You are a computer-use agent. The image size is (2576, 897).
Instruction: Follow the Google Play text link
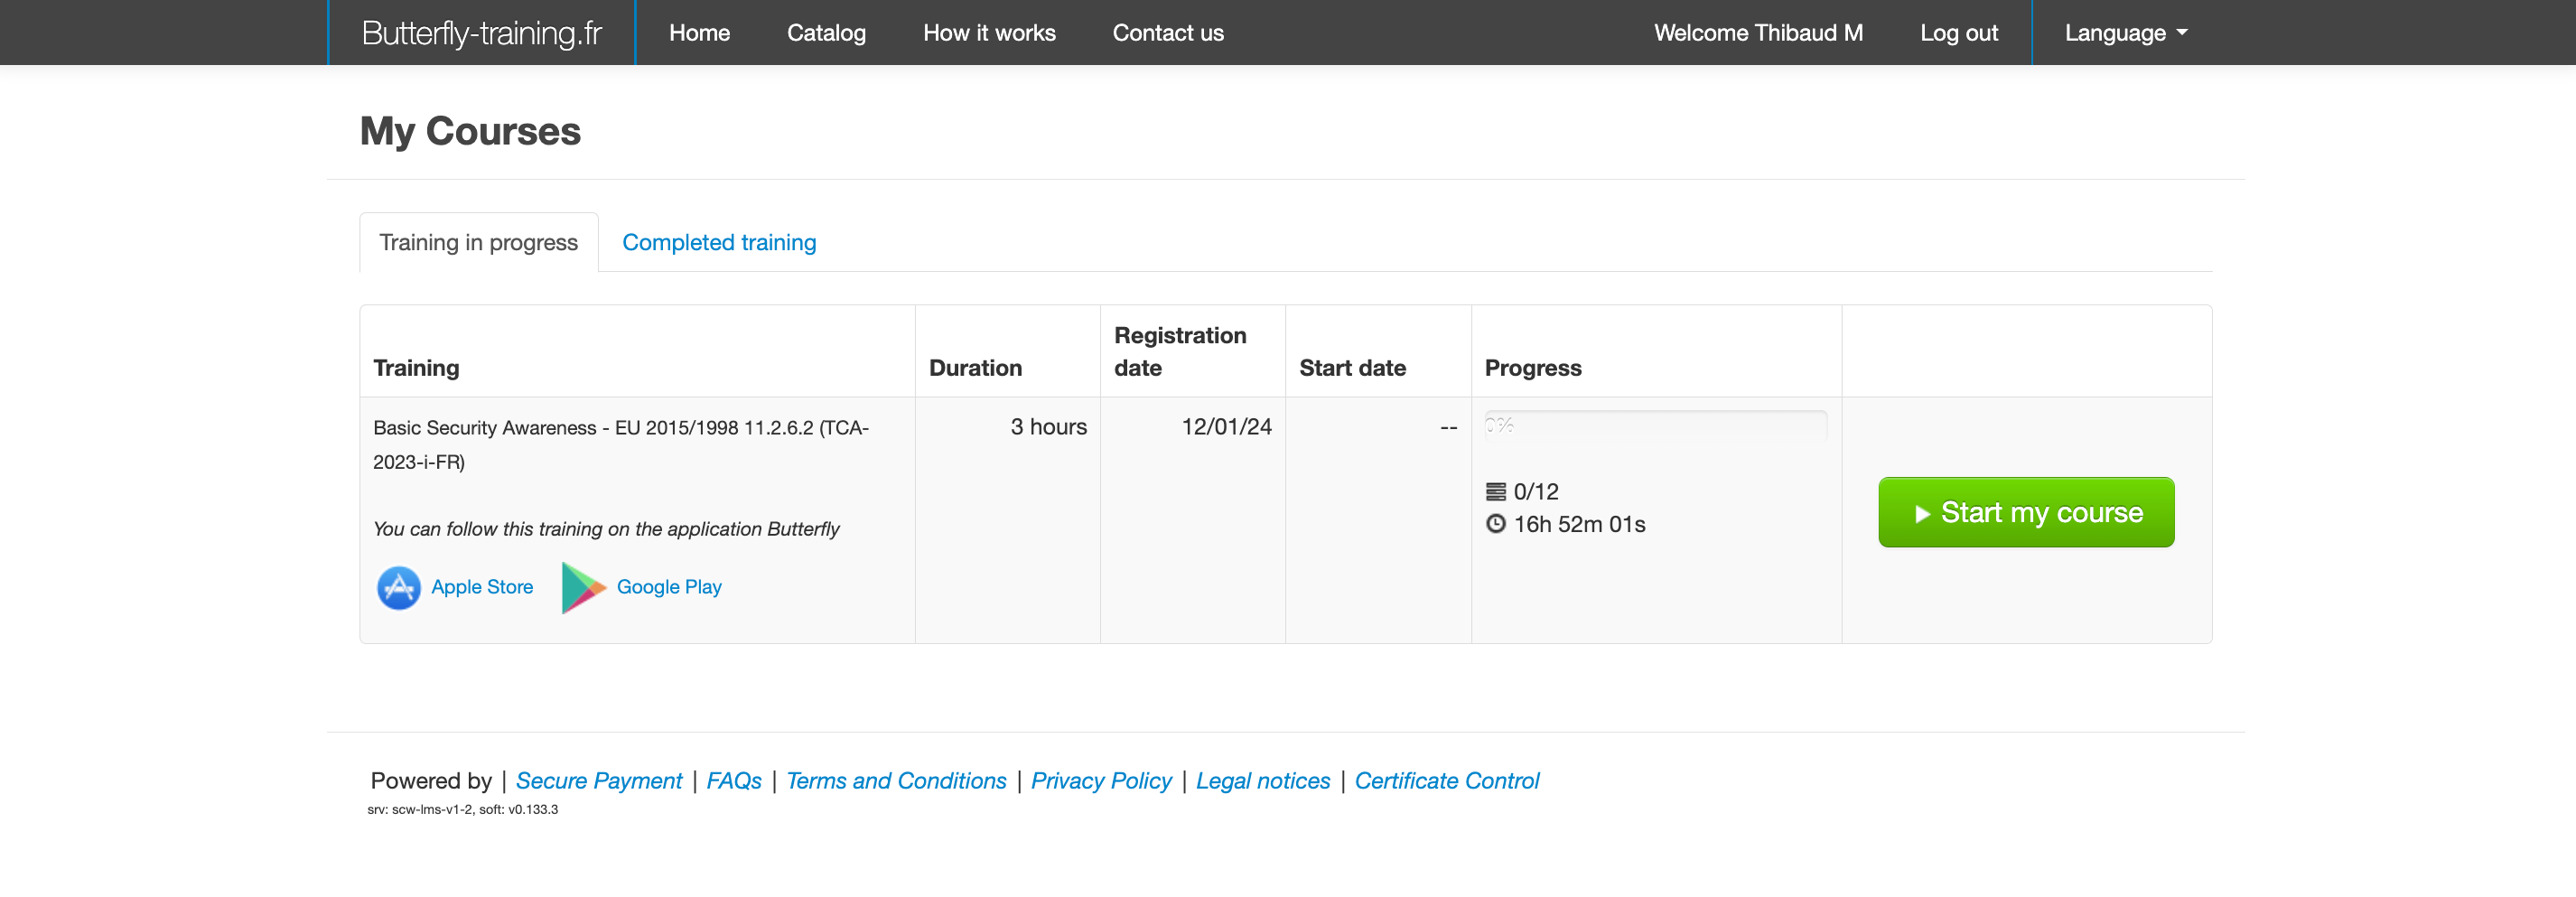pyautogui.click(x=668, y=587)
